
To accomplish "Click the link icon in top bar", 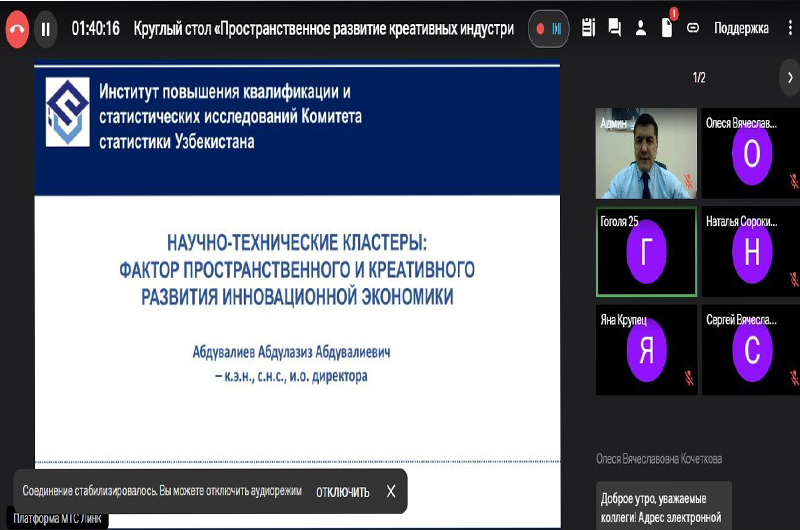I will (x=693, y=29).
